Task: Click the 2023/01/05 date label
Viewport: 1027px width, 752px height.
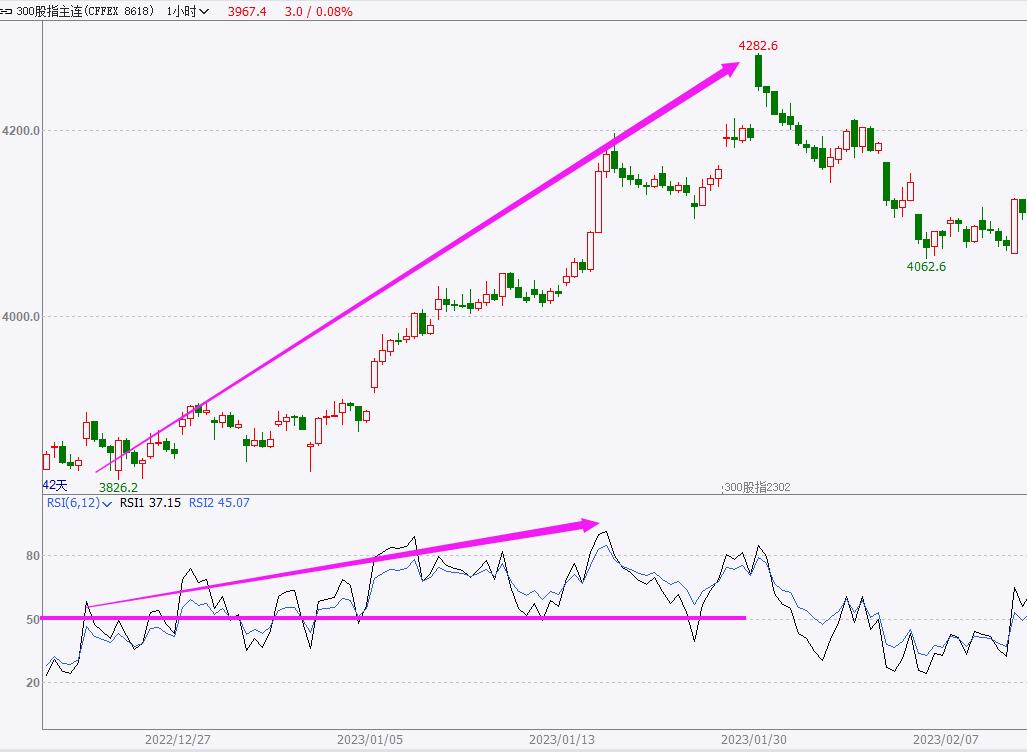Action: tap(370, 740)
